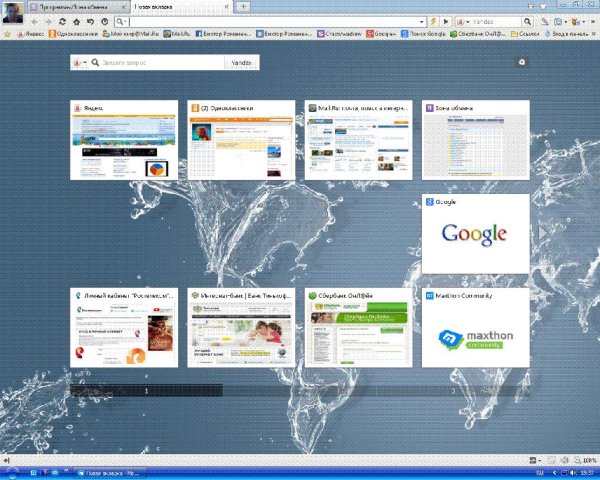Image resolution: width=600 pixels, height=480 pixels.
Task: Reload the page with the refresh icon
Action: click(x=62, y=22)
